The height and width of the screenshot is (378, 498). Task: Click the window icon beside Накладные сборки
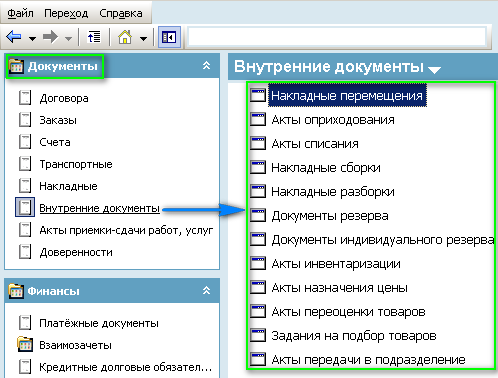click(258, 167)
